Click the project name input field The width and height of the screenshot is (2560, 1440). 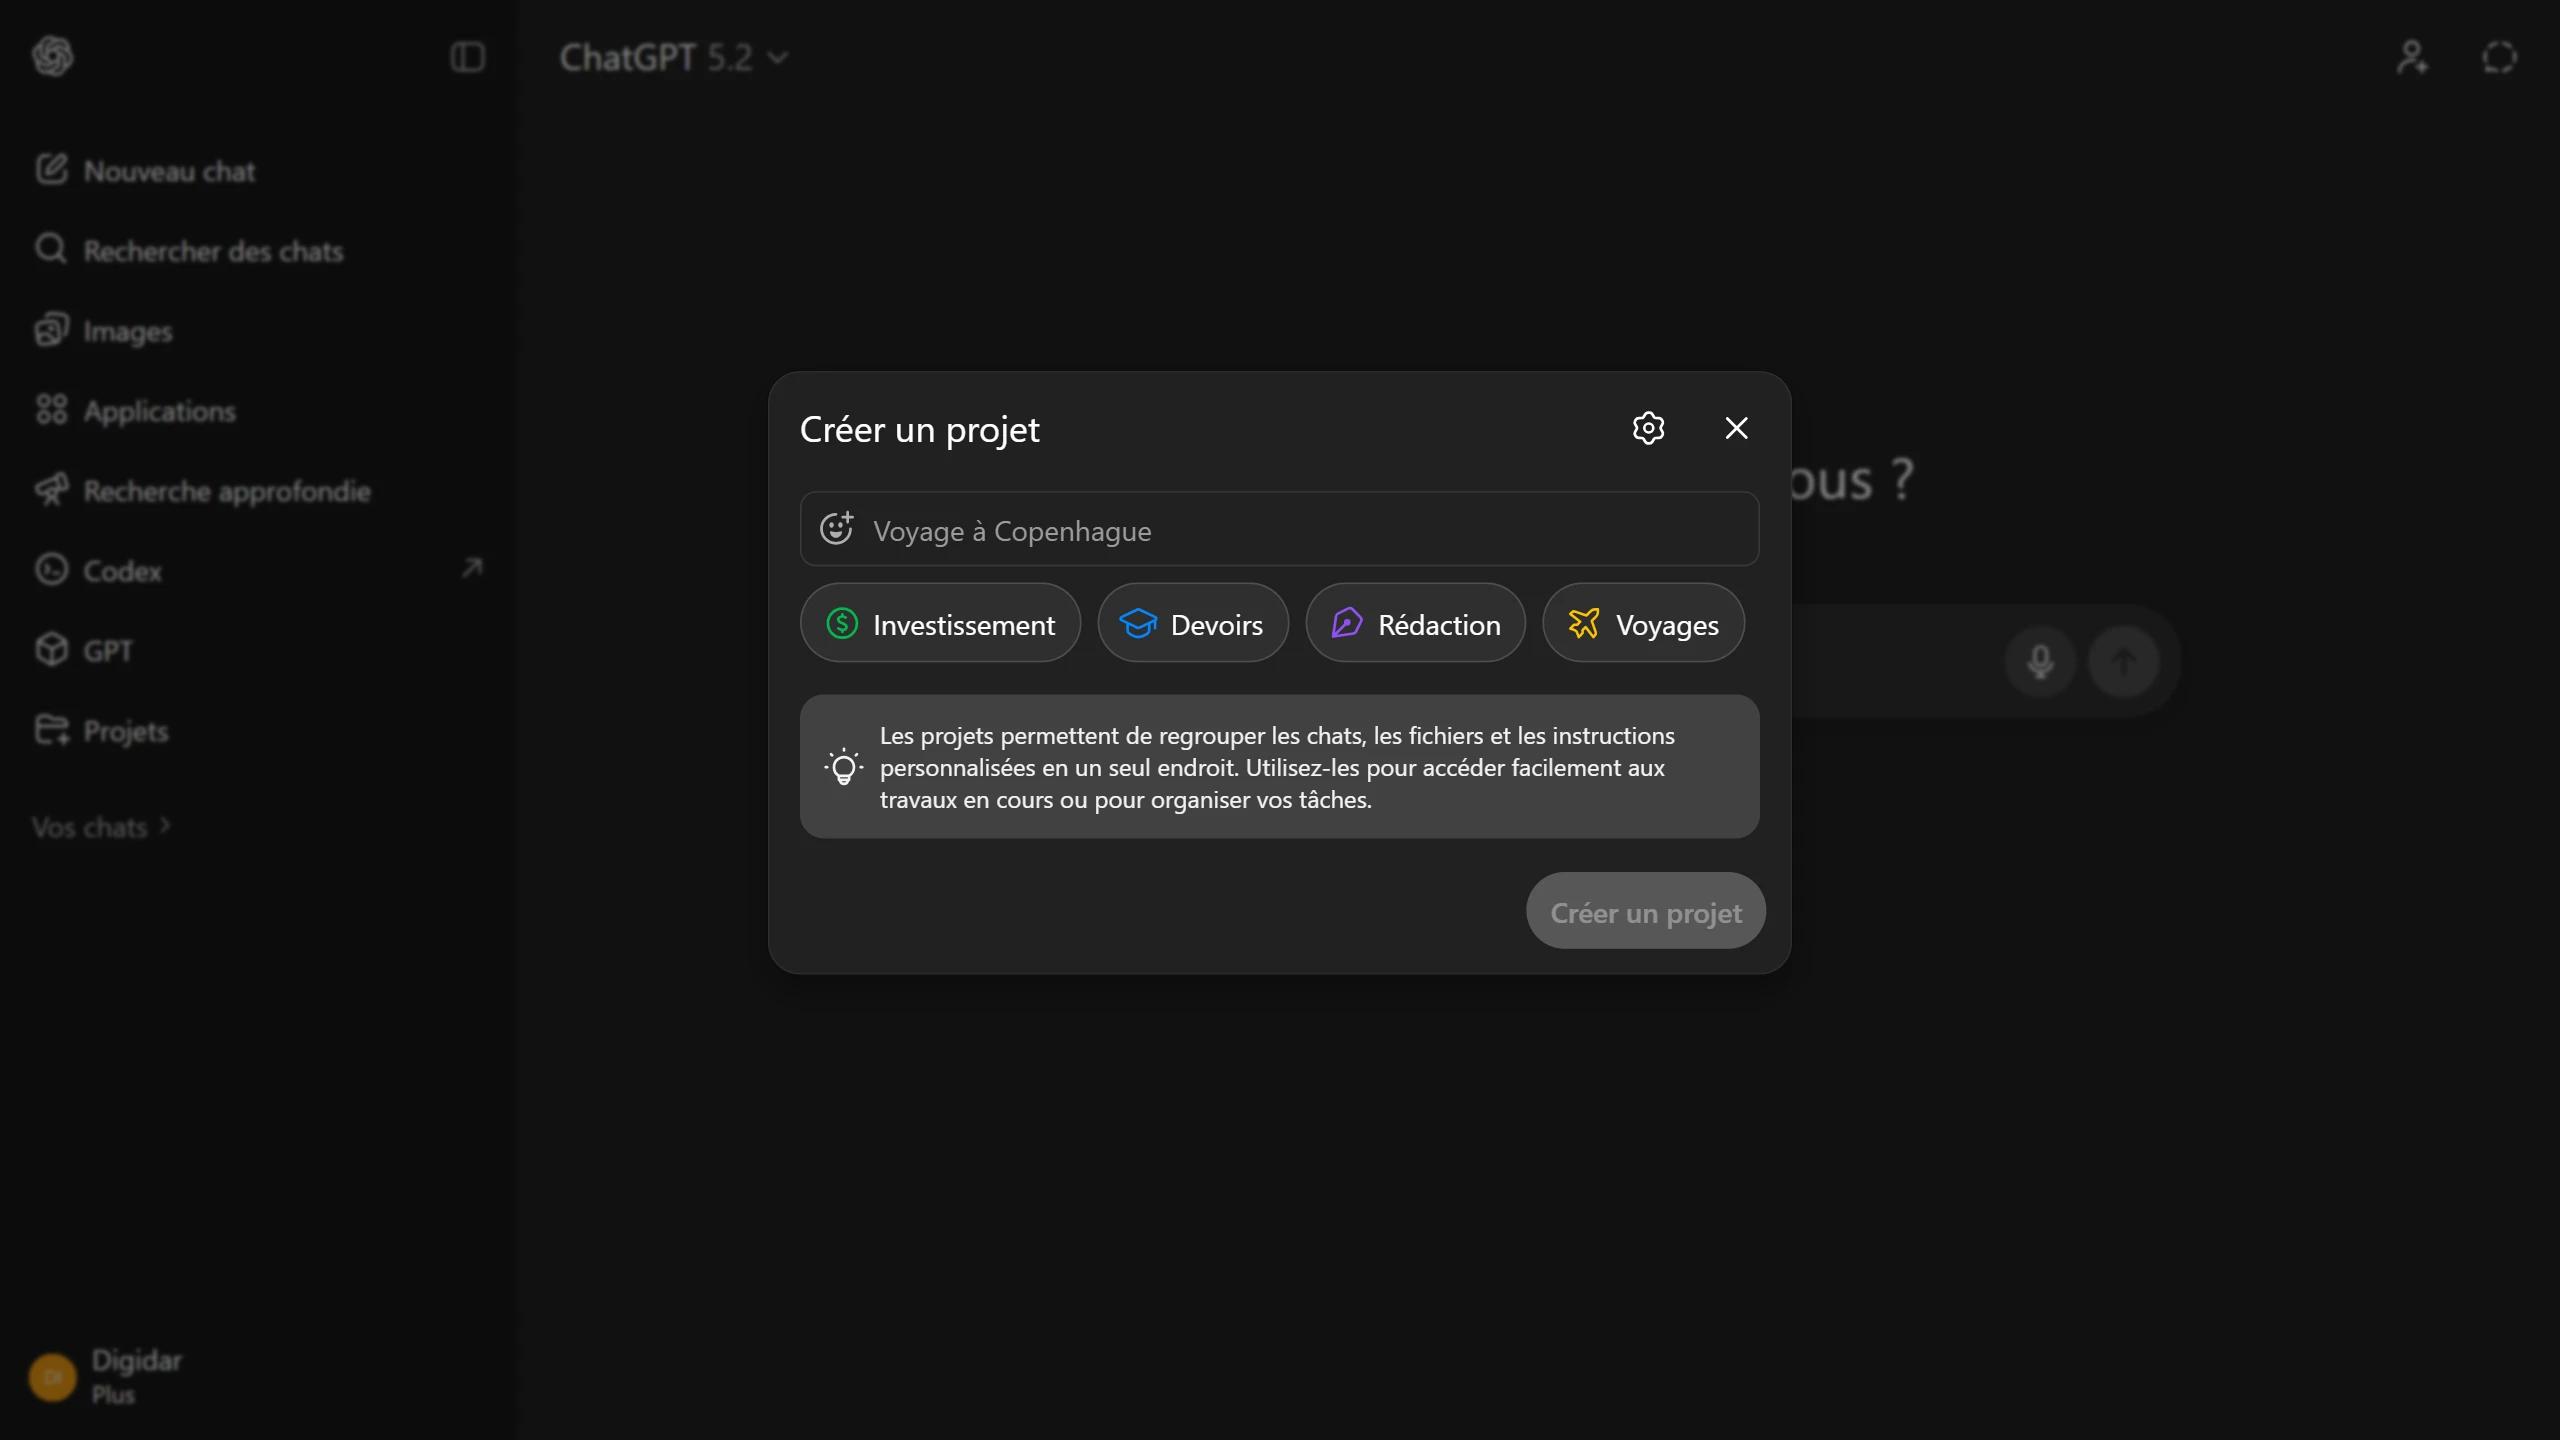coord(1279,529)
